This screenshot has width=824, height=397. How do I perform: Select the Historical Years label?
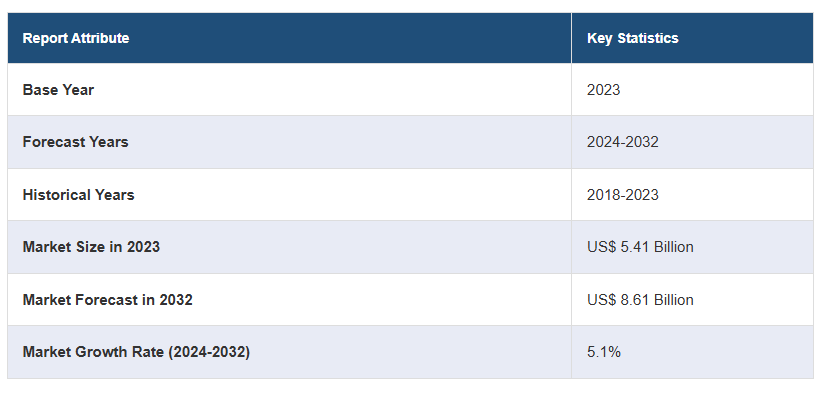(78, 195)
